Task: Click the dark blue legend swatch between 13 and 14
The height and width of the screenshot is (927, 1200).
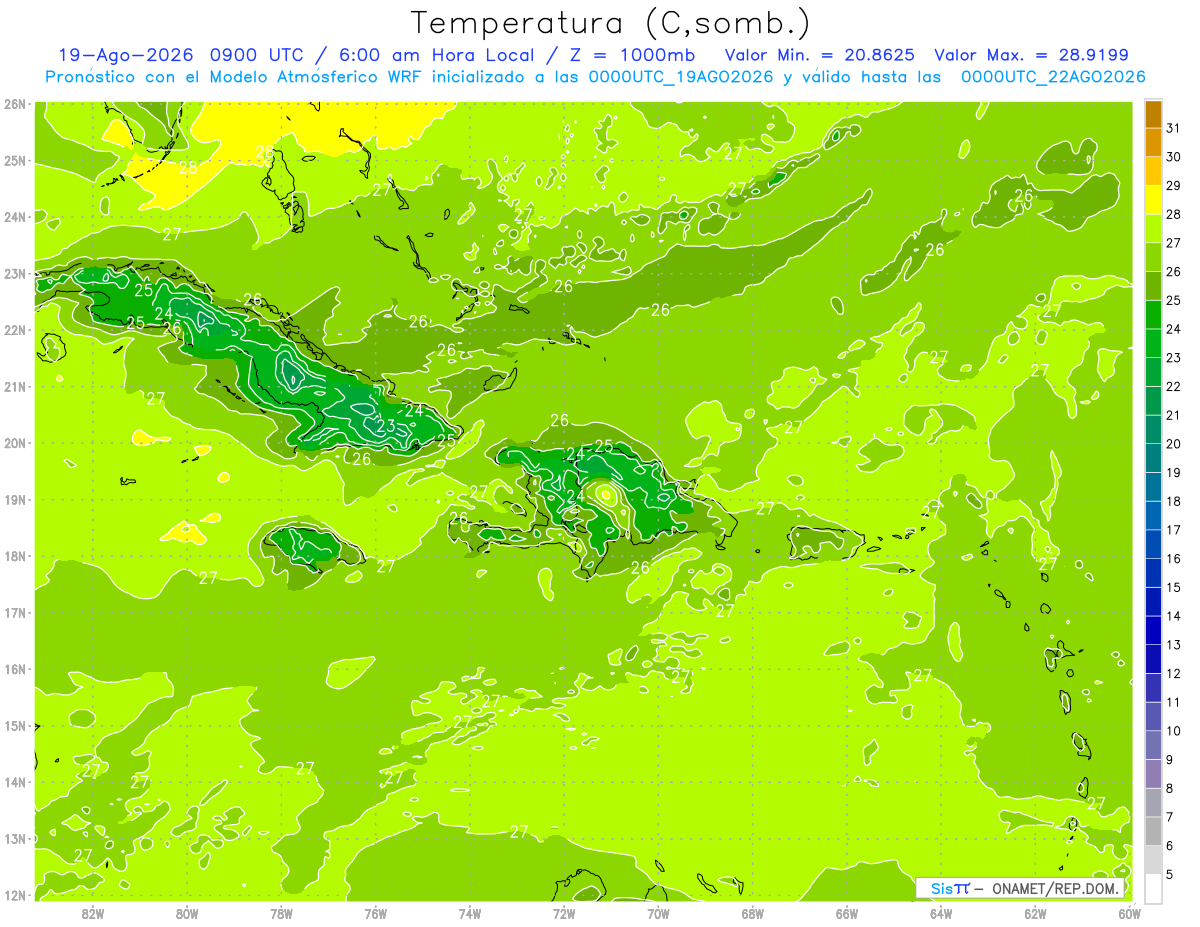Action: click(1153, 630)
